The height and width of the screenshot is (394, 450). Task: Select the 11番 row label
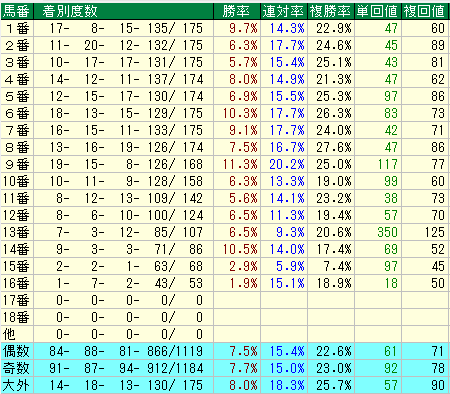click(x=16, y=199)
